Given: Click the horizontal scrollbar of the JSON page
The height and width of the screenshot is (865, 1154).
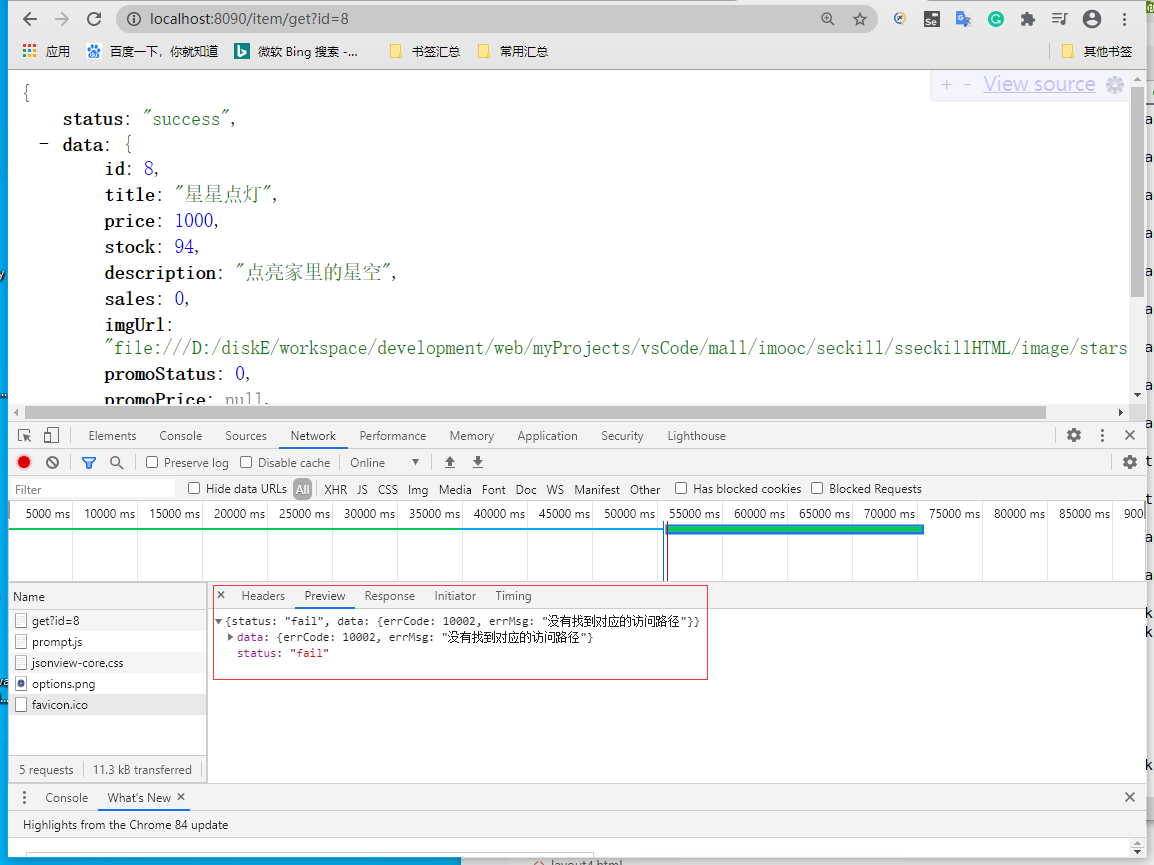Looking at the screenshot, I should (535, 412).
